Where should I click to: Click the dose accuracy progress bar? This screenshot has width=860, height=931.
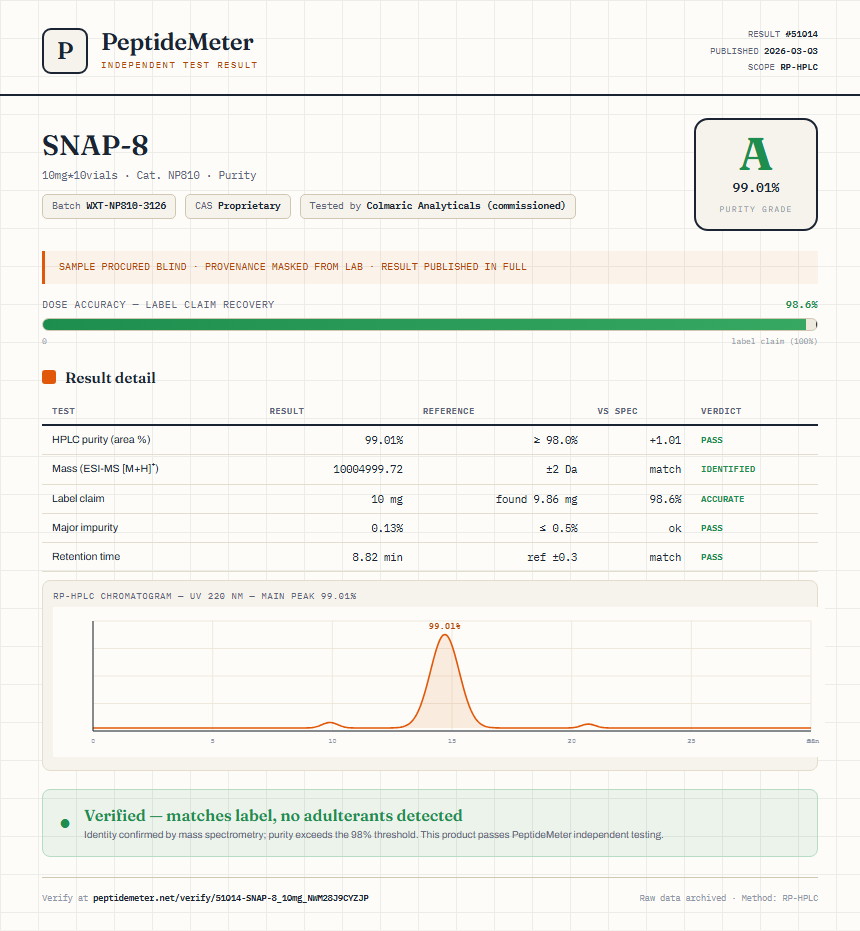[430, 324]
